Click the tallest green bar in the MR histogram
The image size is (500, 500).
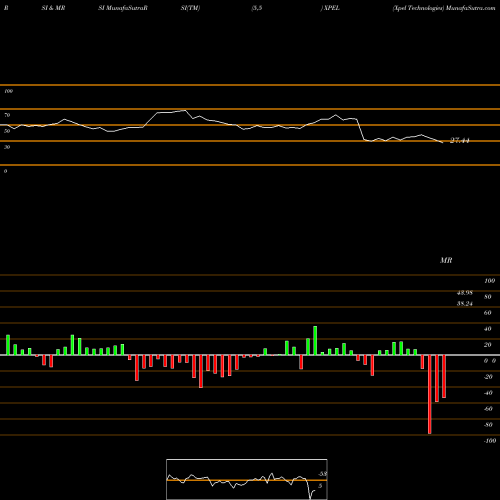coord(315,341)
